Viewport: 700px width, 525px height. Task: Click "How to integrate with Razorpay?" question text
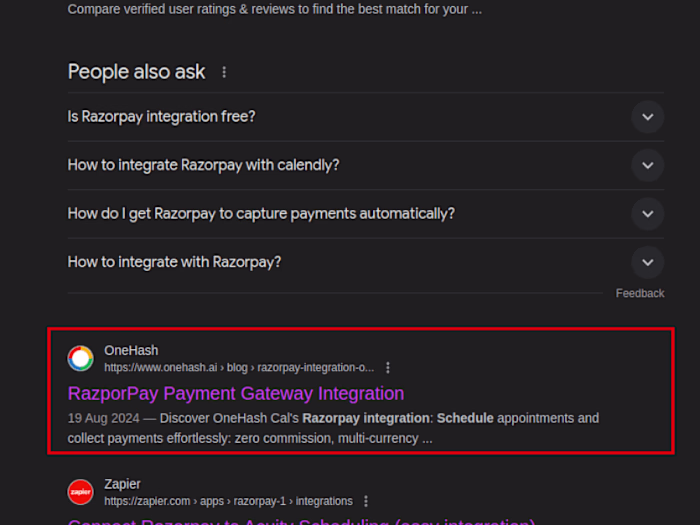[x=174, y=262]
